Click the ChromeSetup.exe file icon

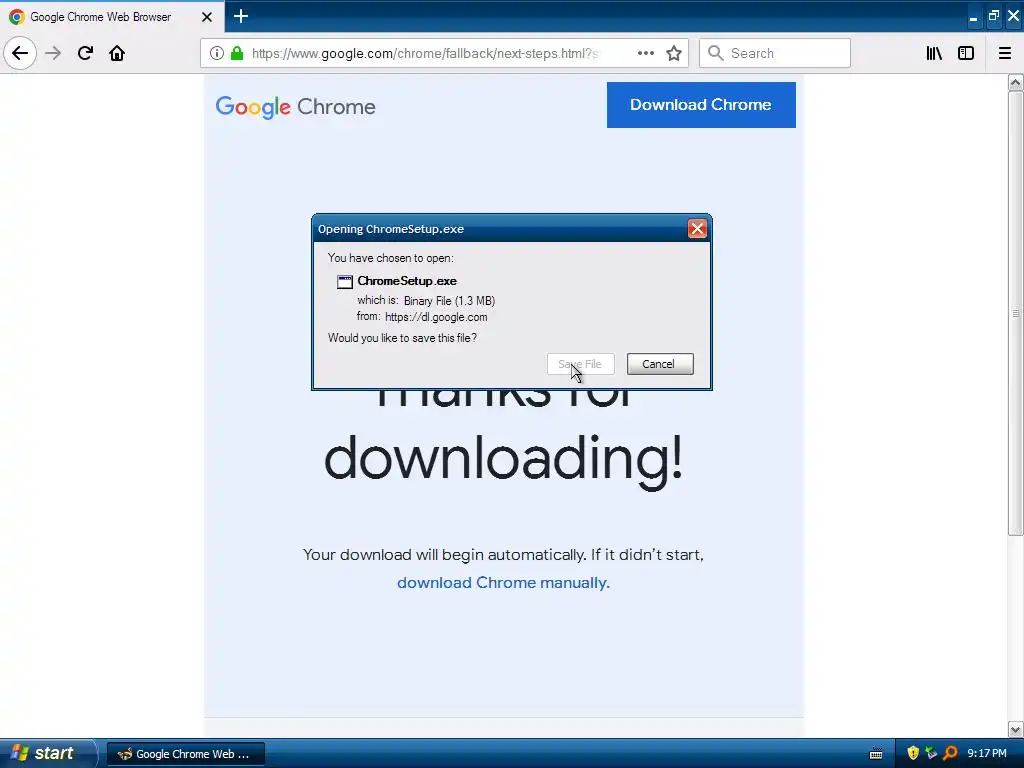(x=344, y=281)
